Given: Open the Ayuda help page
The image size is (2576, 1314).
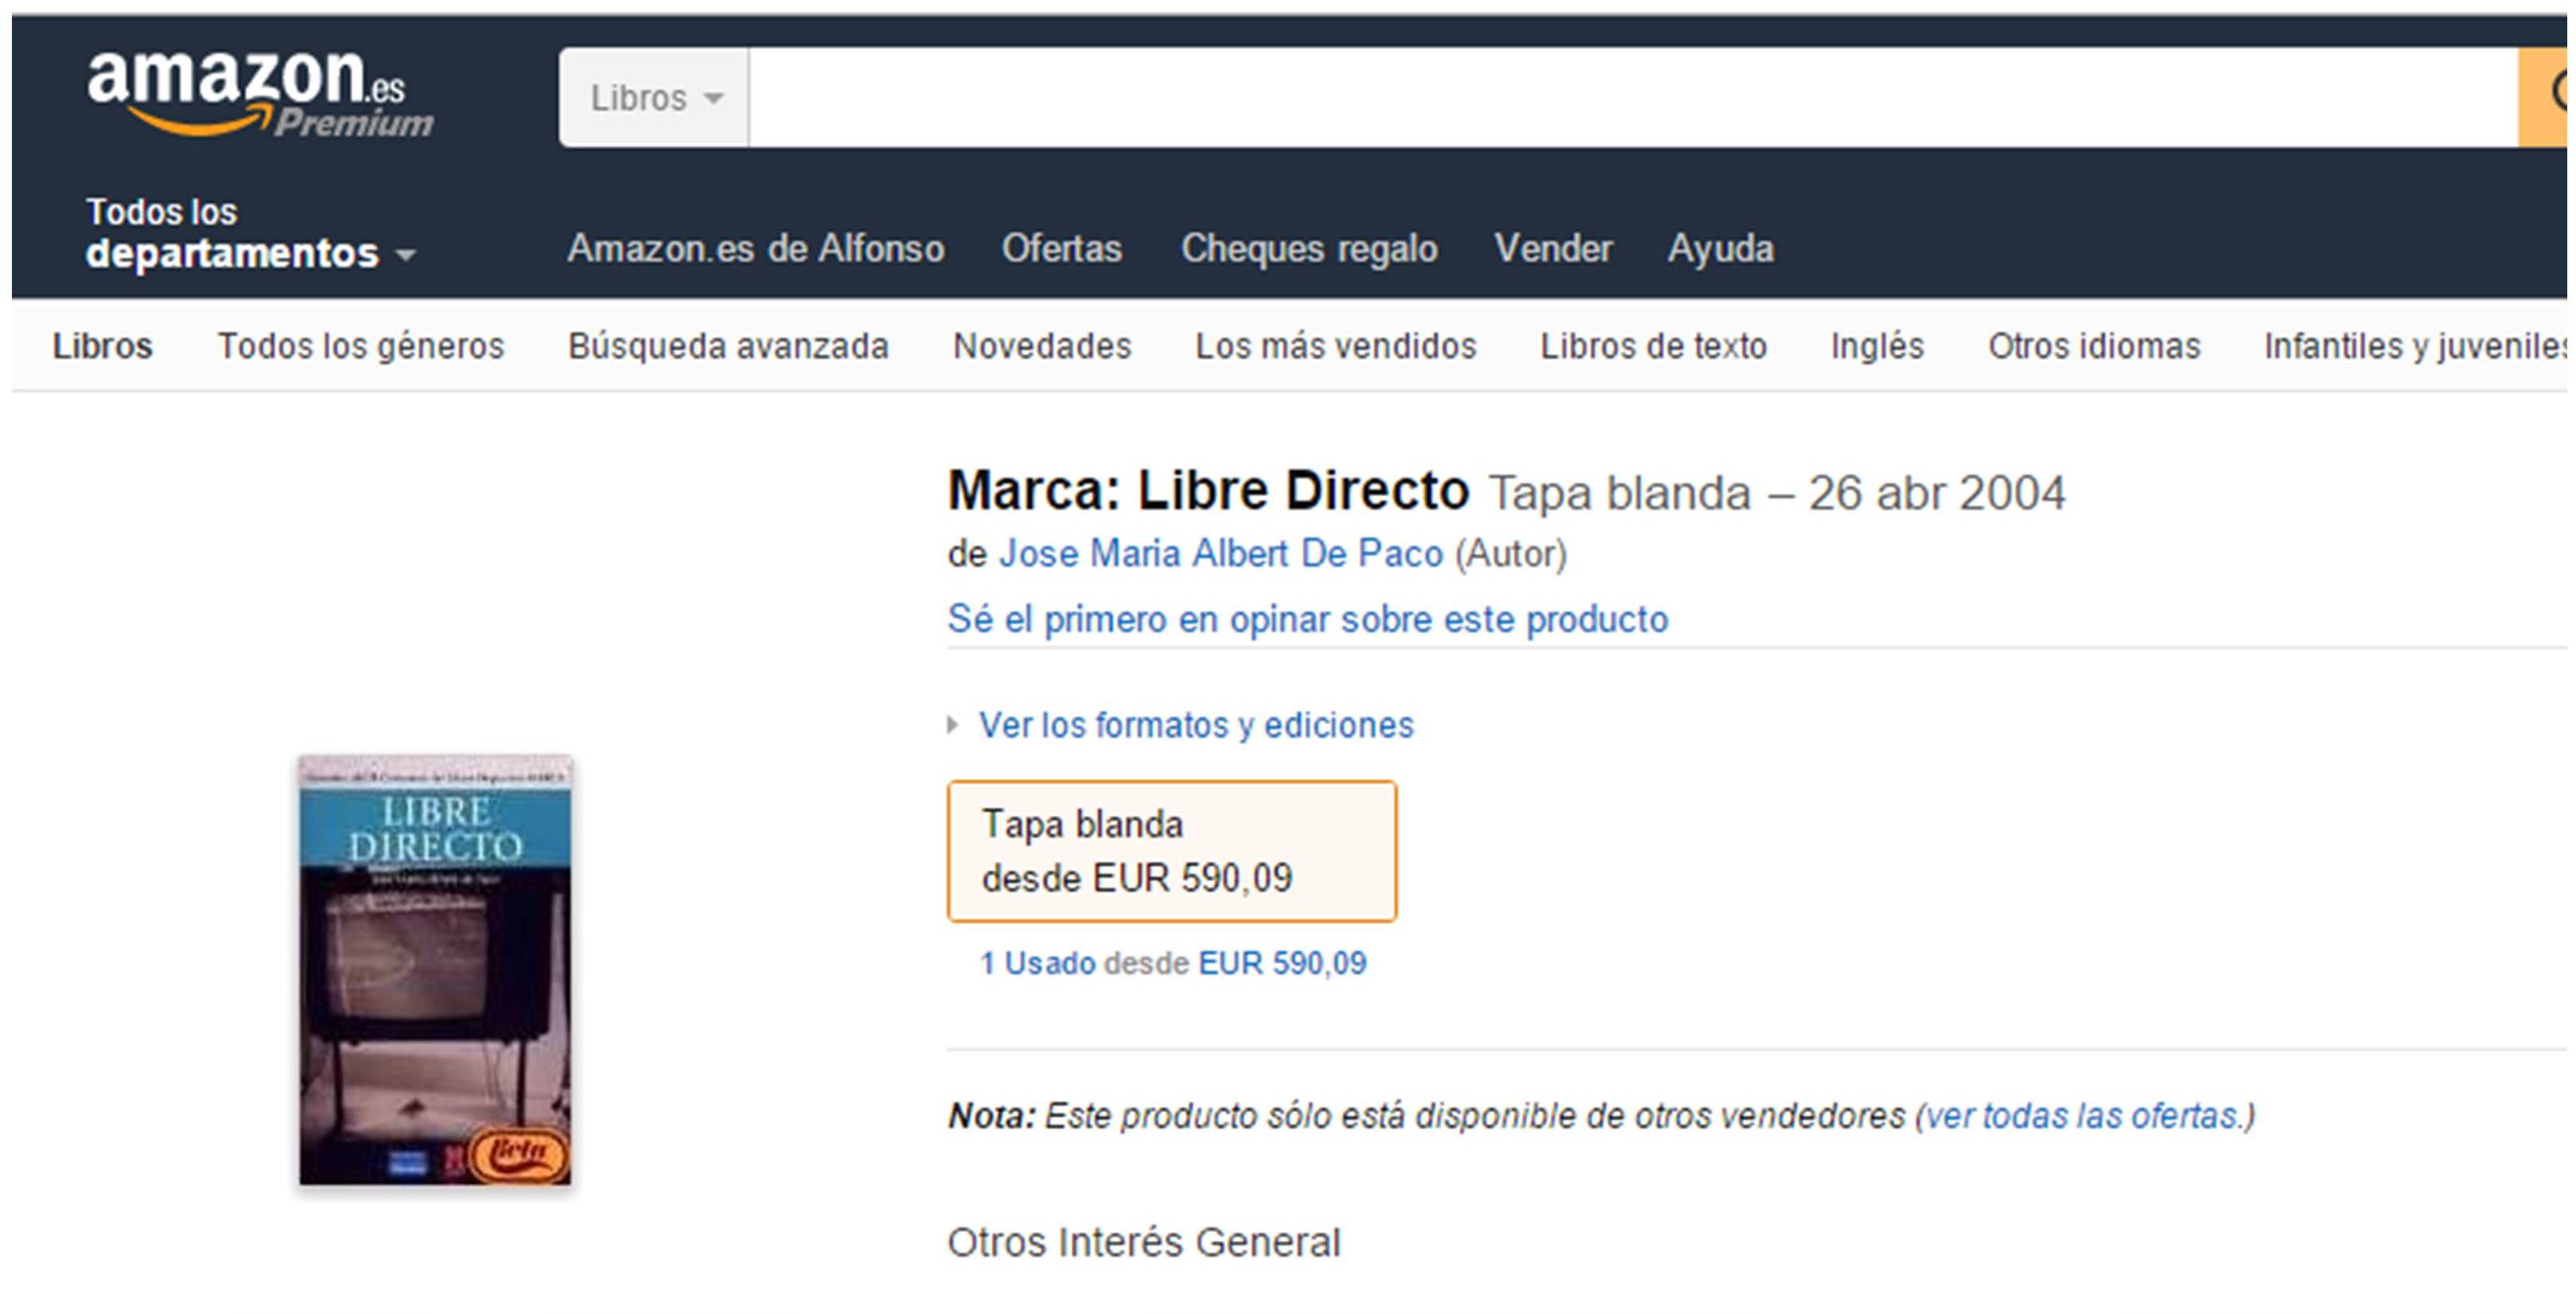Looking at the screenshot, I should [x=1720, y=248].
